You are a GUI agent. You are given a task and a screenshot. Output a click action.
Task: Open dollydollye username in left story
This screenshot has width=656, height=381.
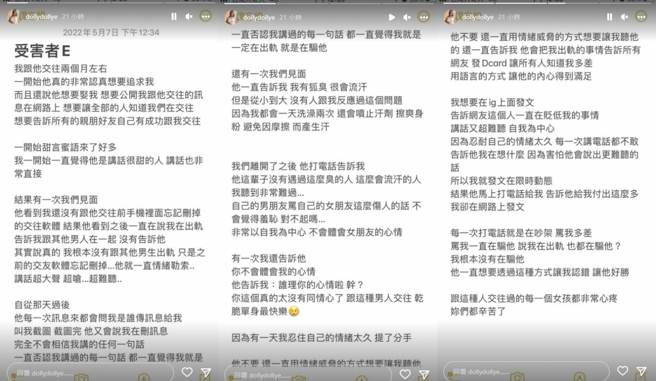point(41,17)
